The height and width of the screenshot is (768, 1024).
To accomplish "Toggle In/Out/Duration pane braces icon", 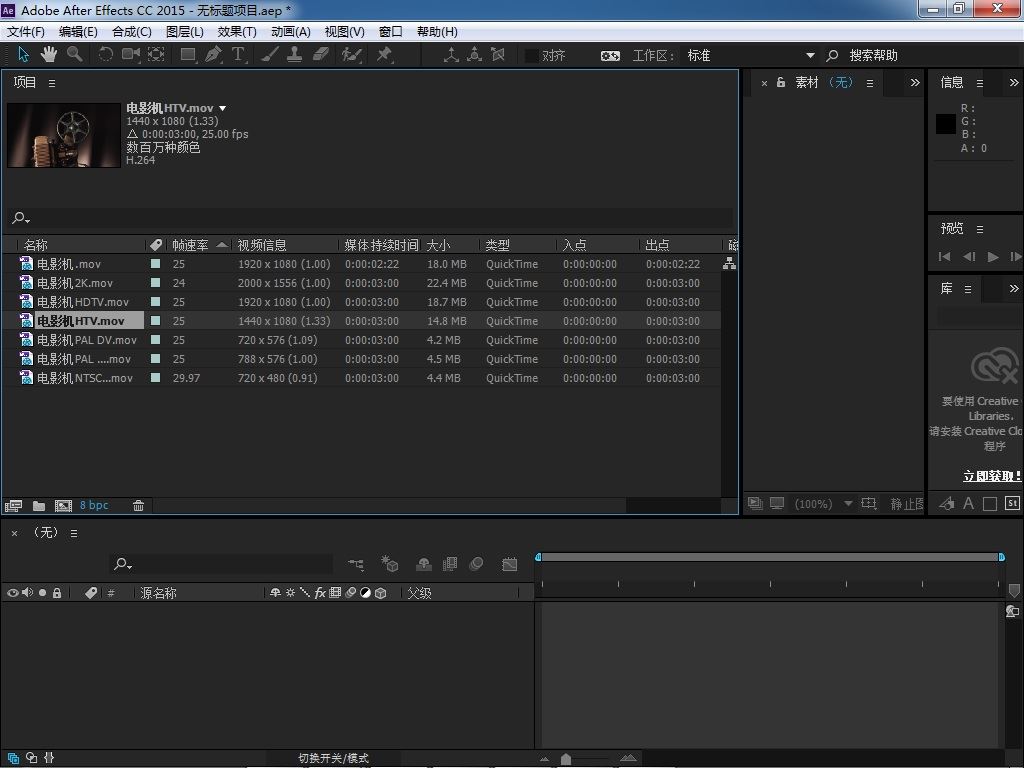I will [49, 758].
